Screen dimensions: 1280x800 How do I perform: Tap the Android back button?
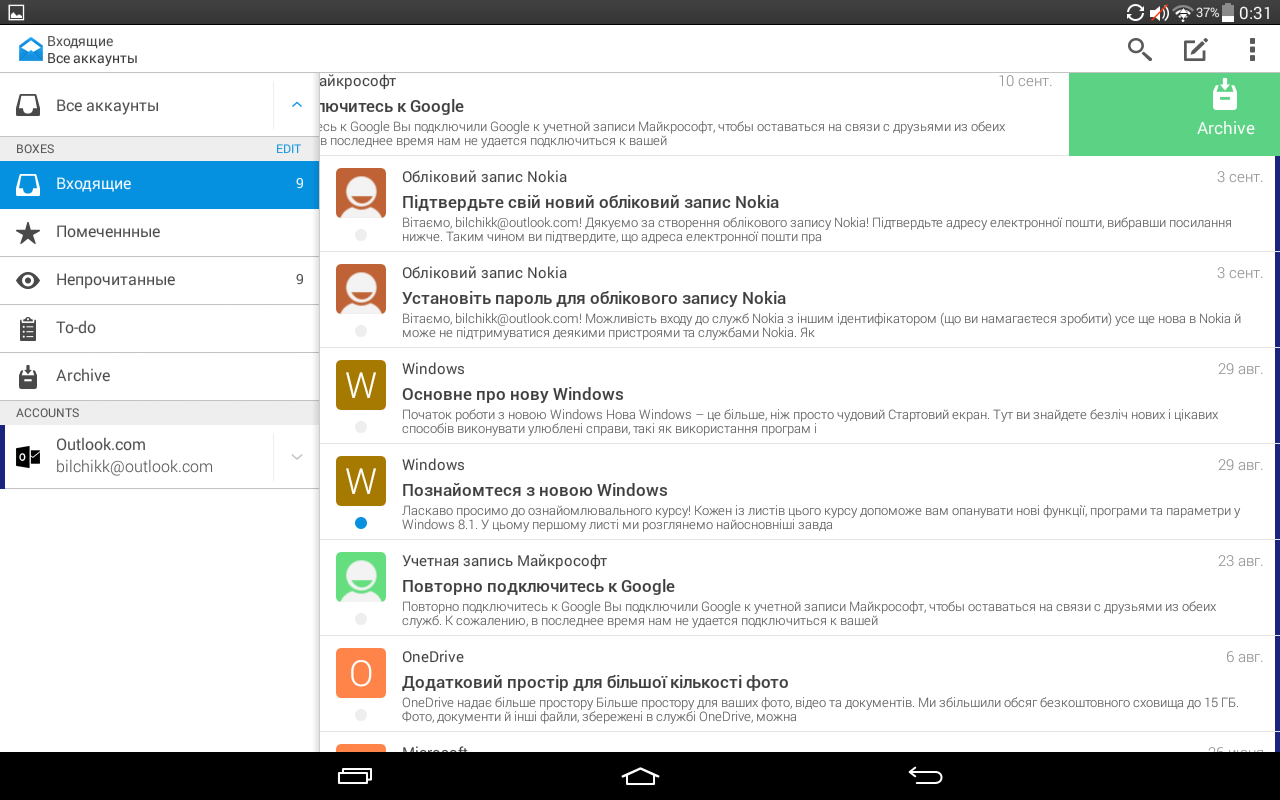[x=925, y=776]
